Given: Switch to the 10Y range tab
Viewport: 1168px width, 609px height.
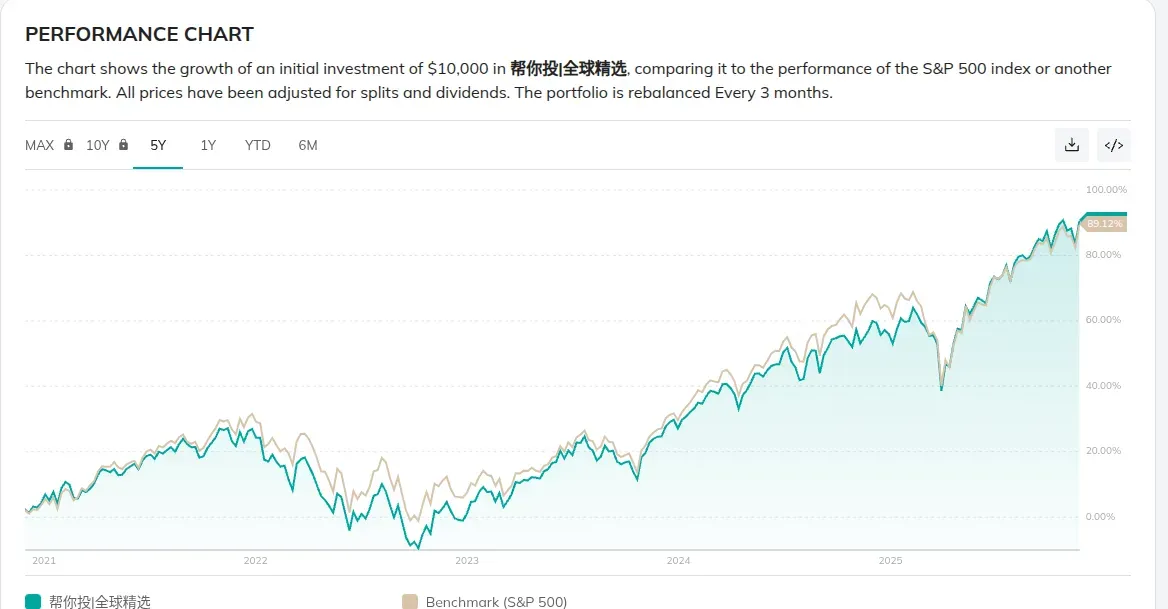Looking at the screenshot, I should [x=97, y=145].
